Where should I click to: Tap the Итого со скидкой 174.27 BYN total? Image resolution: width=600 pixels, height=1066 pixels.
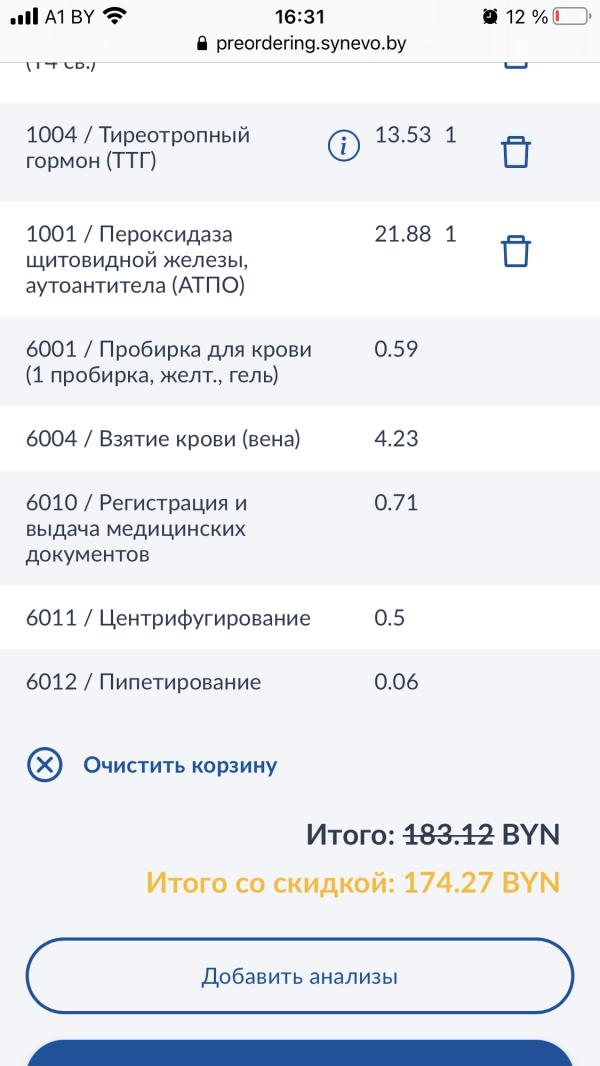click(x=353, y=882)
